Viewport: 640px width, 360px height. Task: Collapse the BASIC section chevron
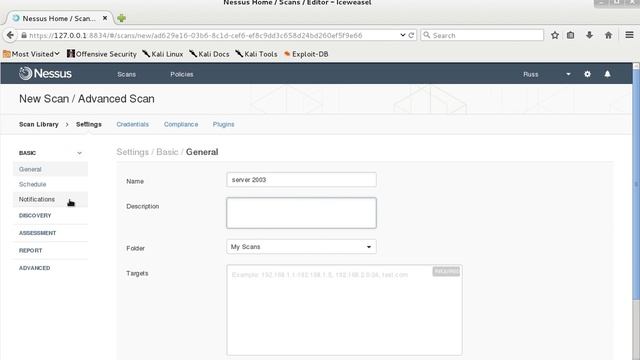79,153
